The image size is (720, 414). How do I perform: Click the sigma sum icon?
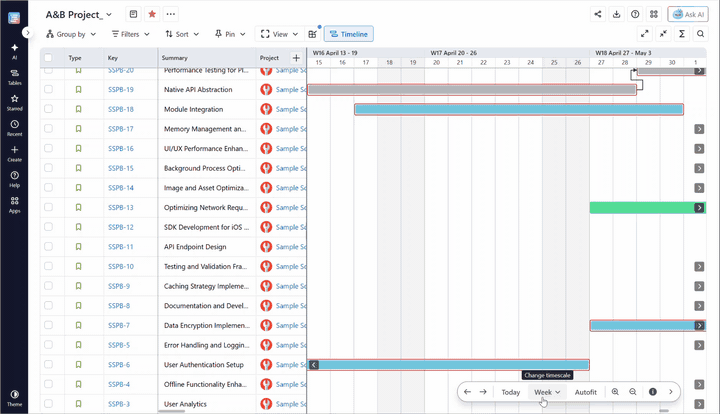point(682,34)
